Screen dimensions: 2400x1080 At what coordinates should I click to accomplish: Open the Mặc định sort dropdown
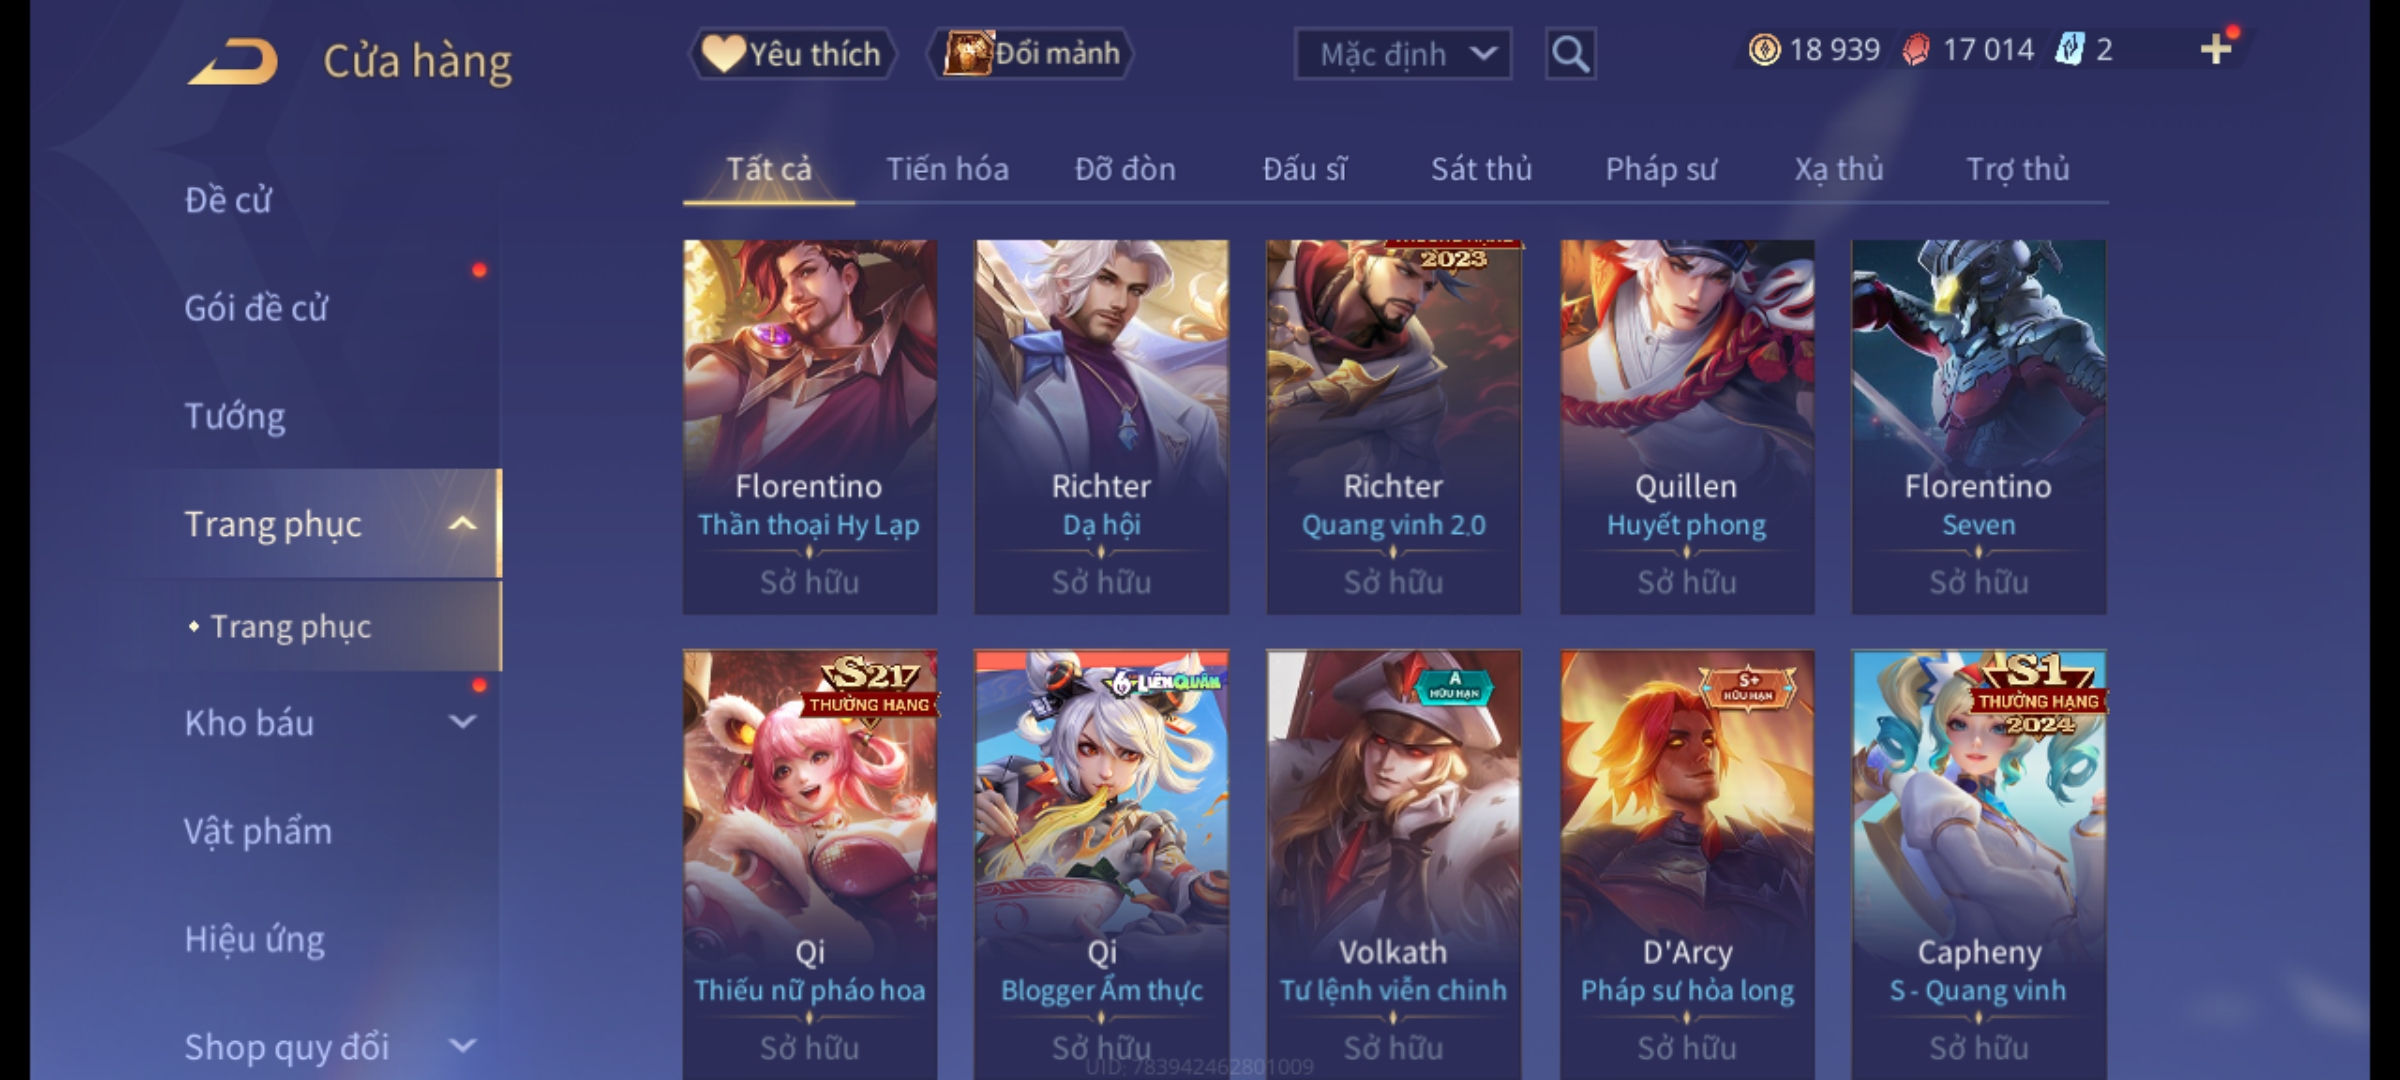1402,54
